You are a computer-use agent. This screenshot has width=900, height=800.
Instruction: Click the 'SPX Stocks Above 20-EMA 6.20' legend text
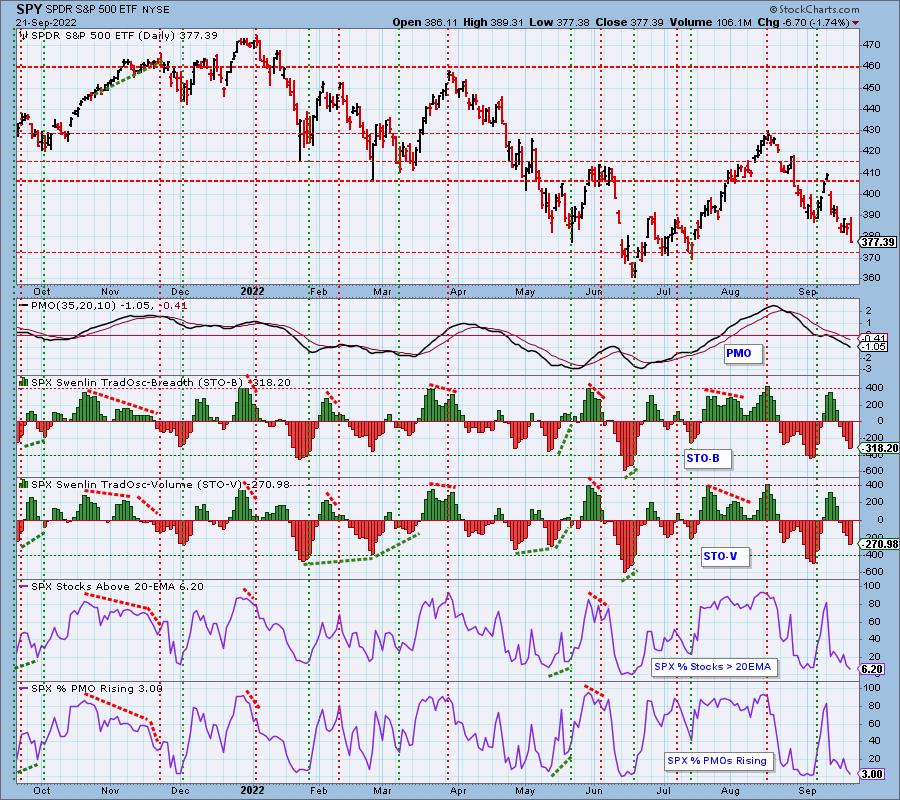tap(117, 587)
